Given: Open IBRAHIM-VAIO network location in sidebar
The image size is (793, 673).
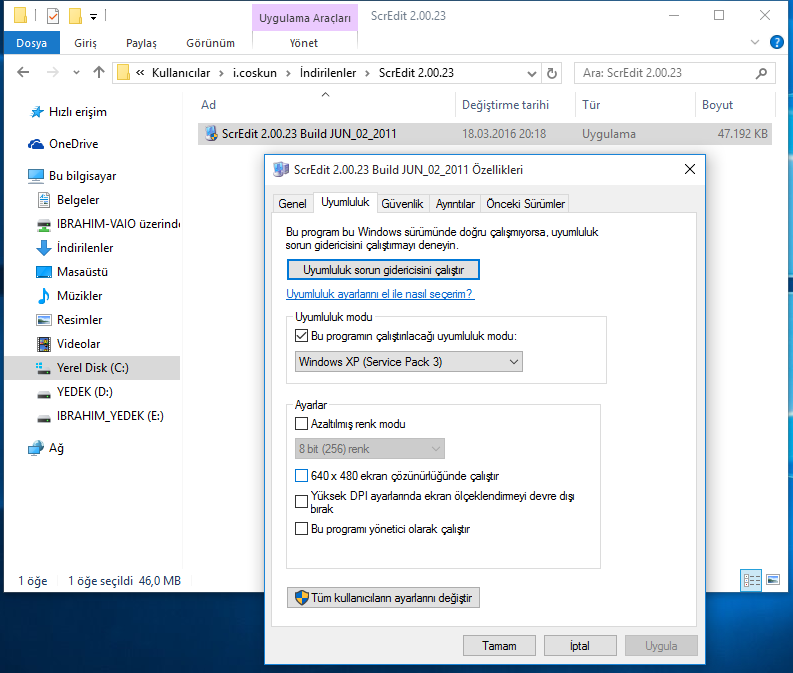Looking at the screenshot, I should (x=108, y=223).
